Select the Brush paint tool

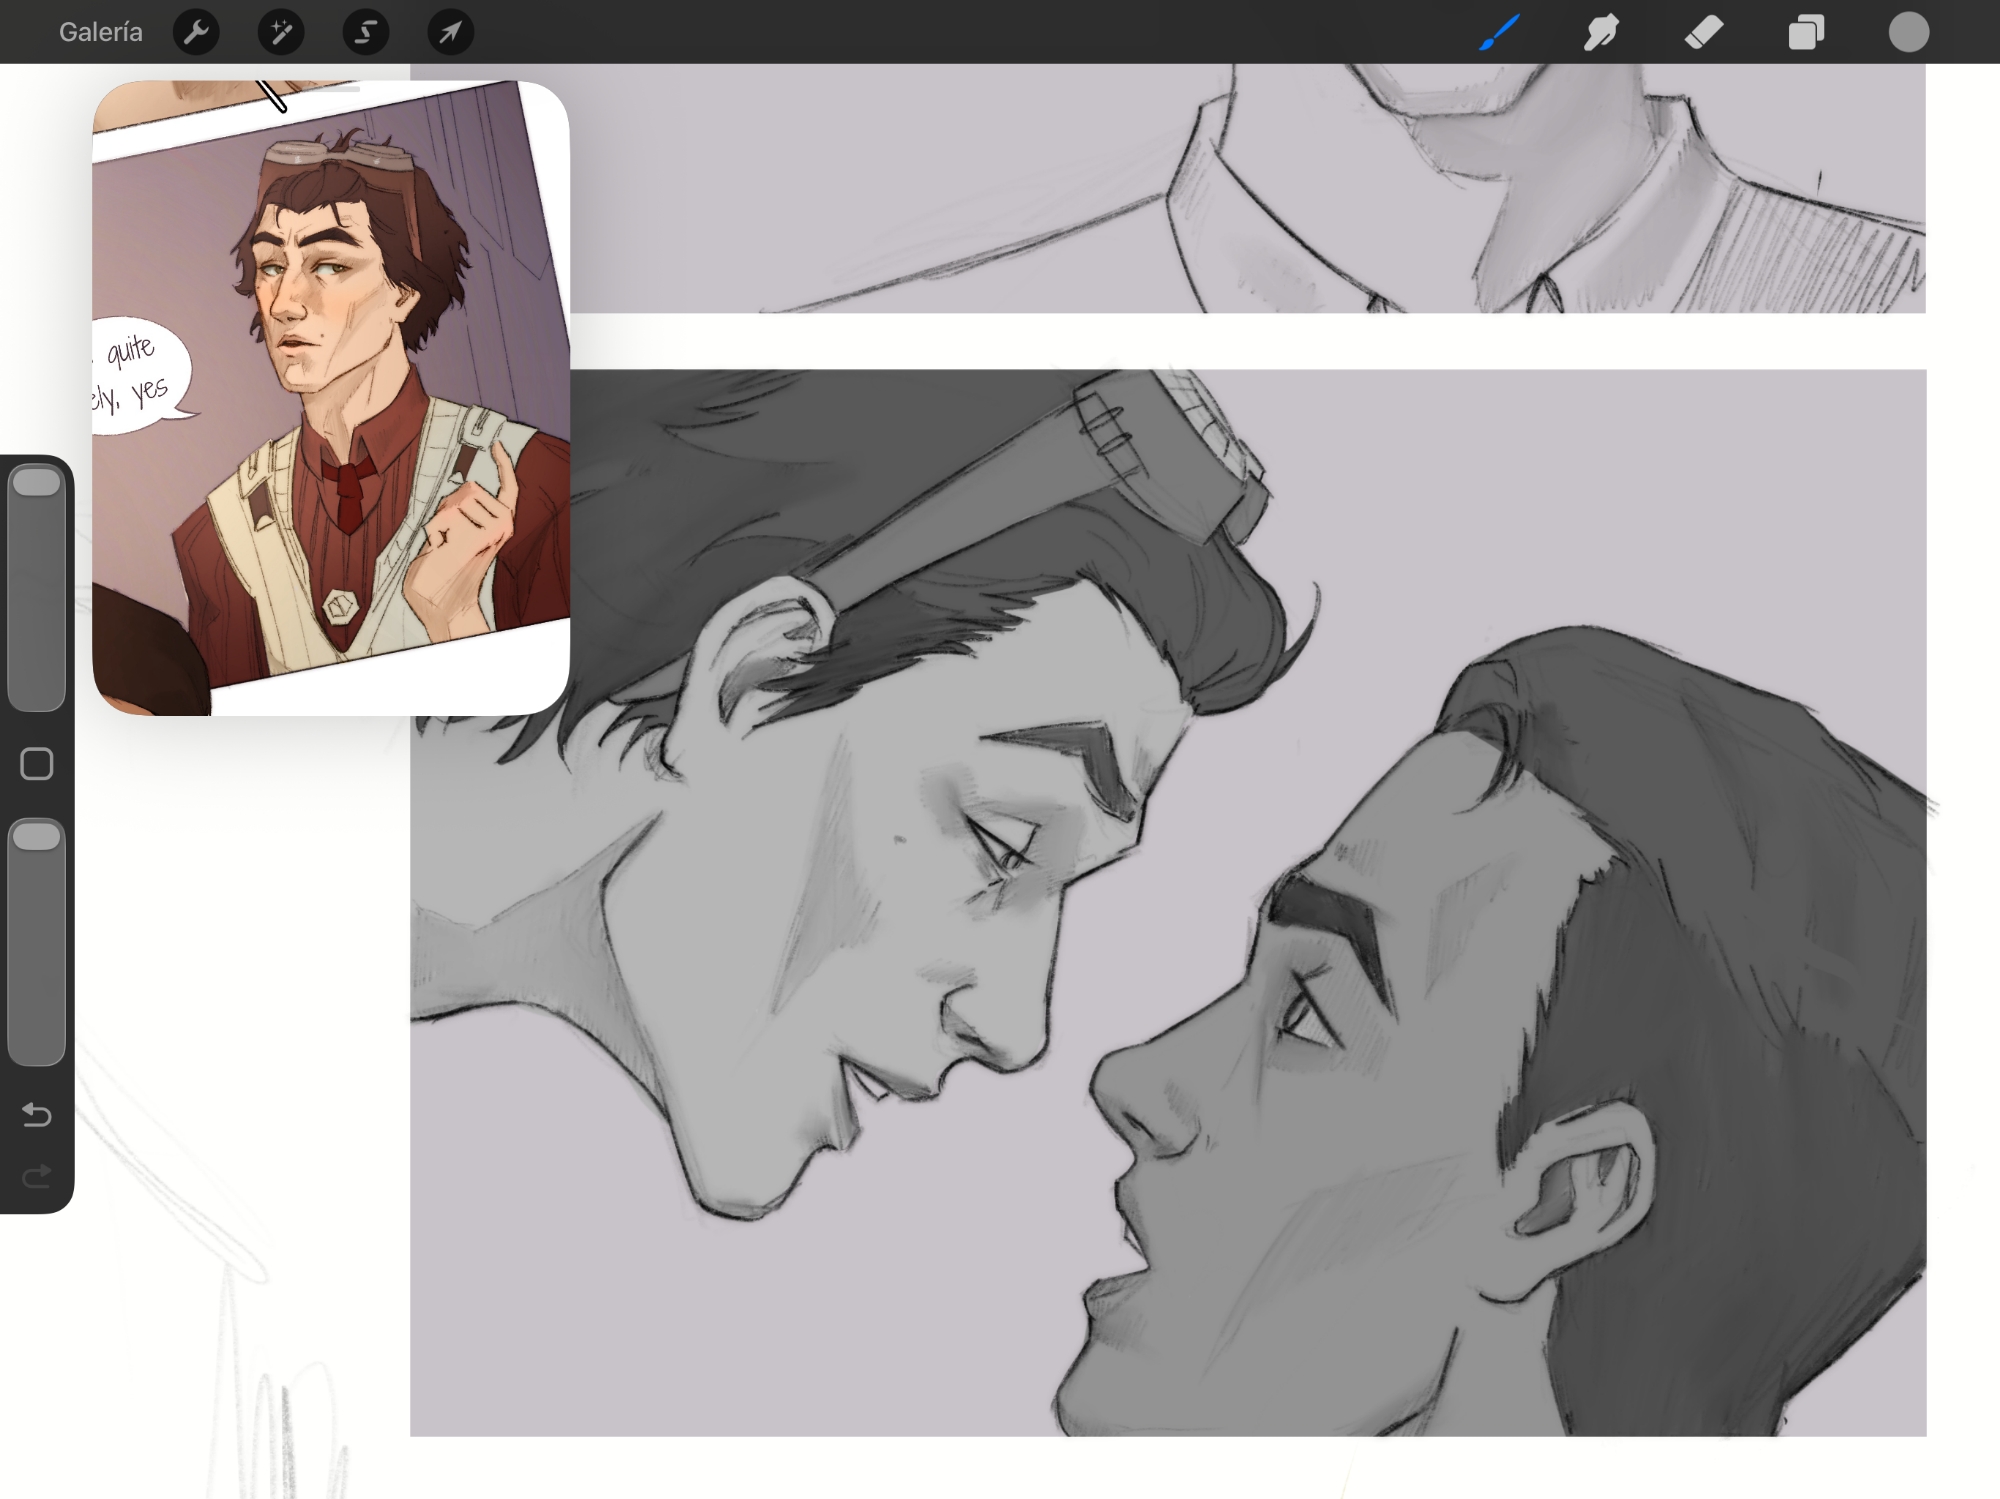coord(1499,32)
